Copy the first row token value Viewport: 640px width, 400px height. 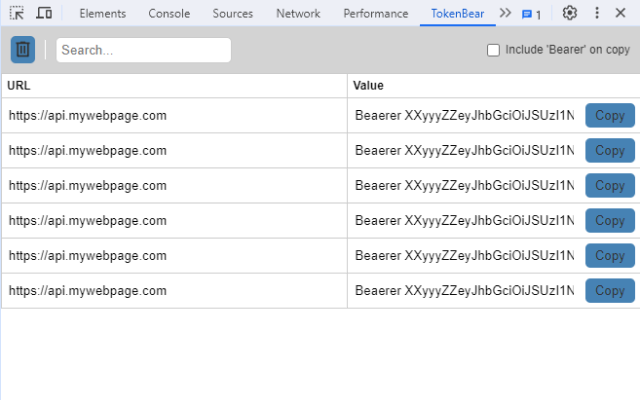(610, 116)
